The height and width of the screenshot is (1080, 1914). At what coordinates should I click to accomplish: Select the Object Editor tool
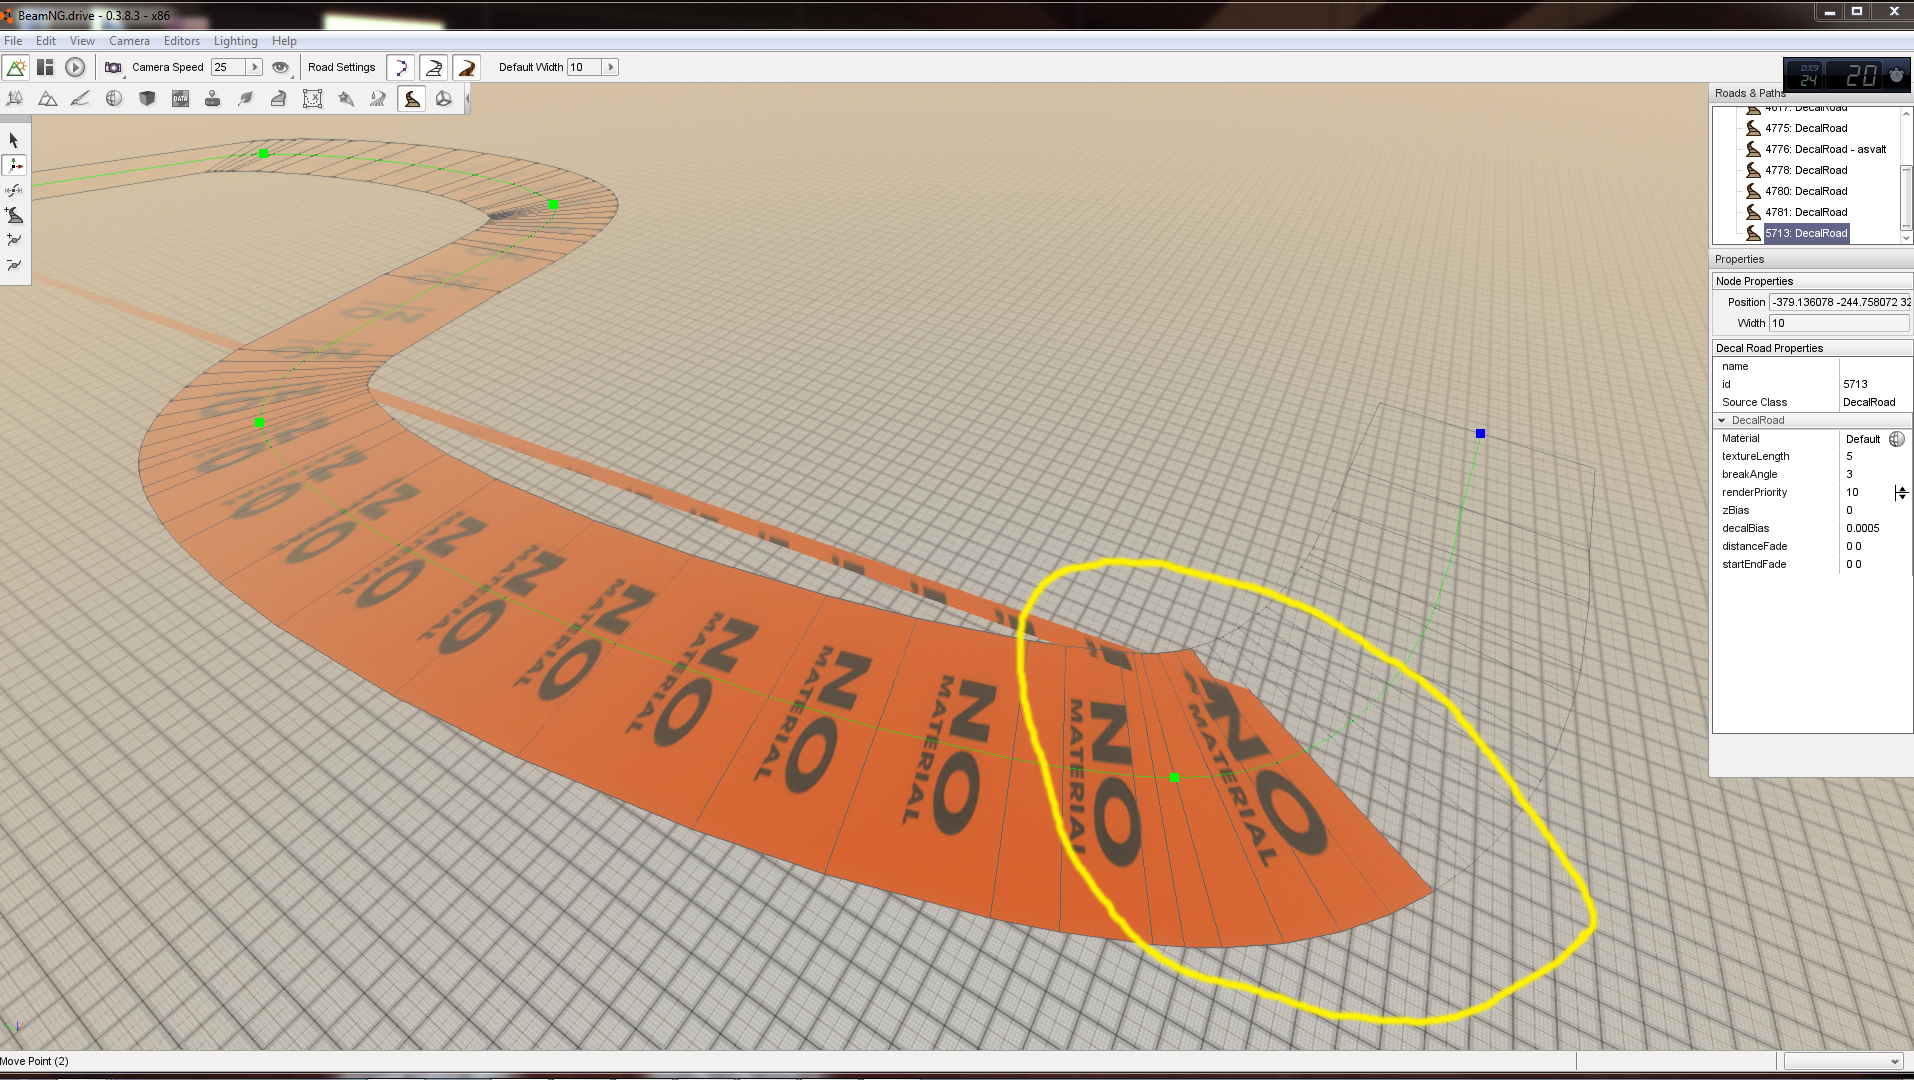point(15,98)
